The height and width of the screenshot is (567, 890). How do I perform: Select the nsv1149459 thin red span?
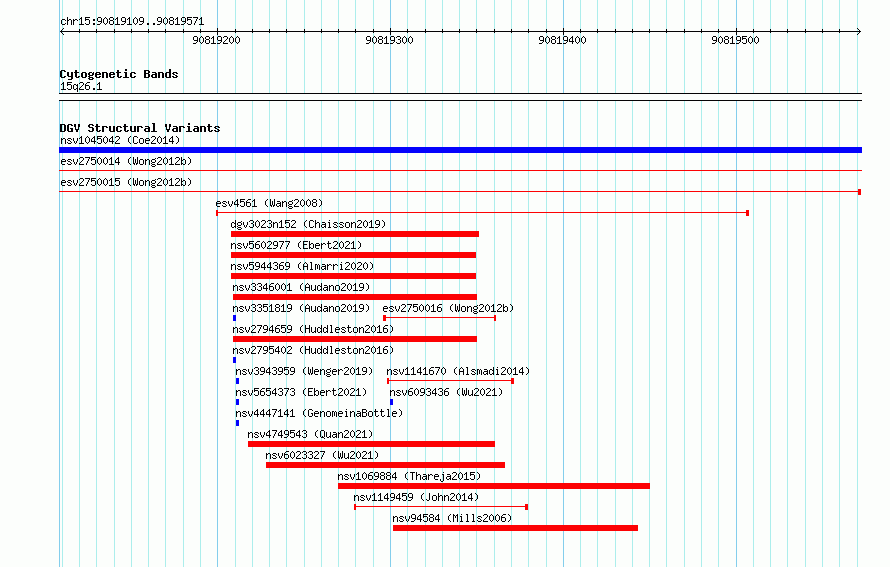[x=441, y=507]
